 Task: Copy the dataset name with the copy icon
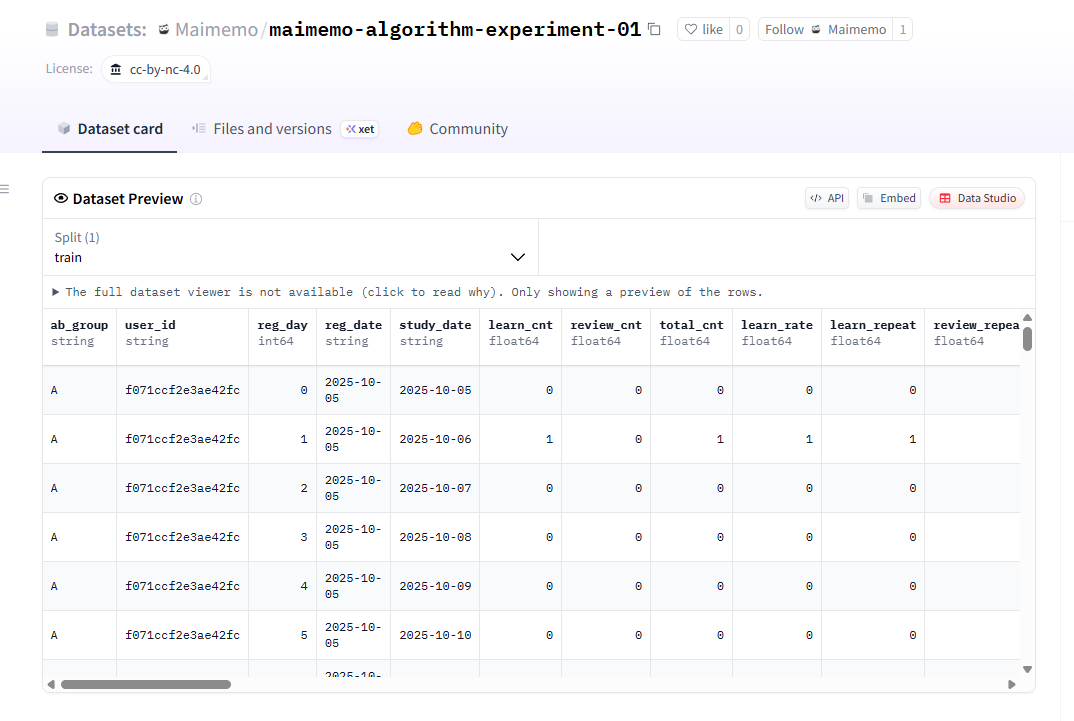(x=654, y=30)
